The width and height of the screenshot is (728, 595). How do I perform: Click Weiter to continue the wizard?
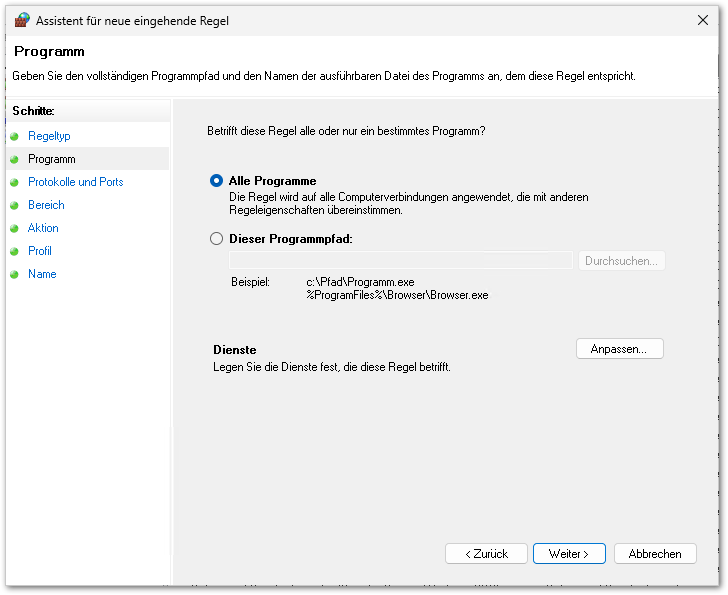coord(568,553)
